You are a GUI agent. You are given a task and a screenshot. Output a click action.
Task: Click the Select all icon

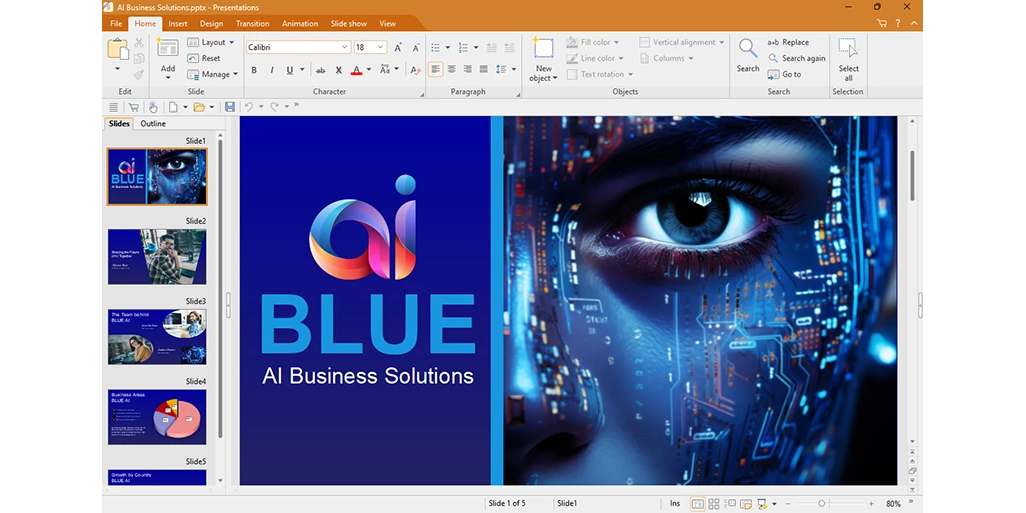coord(848,50)
